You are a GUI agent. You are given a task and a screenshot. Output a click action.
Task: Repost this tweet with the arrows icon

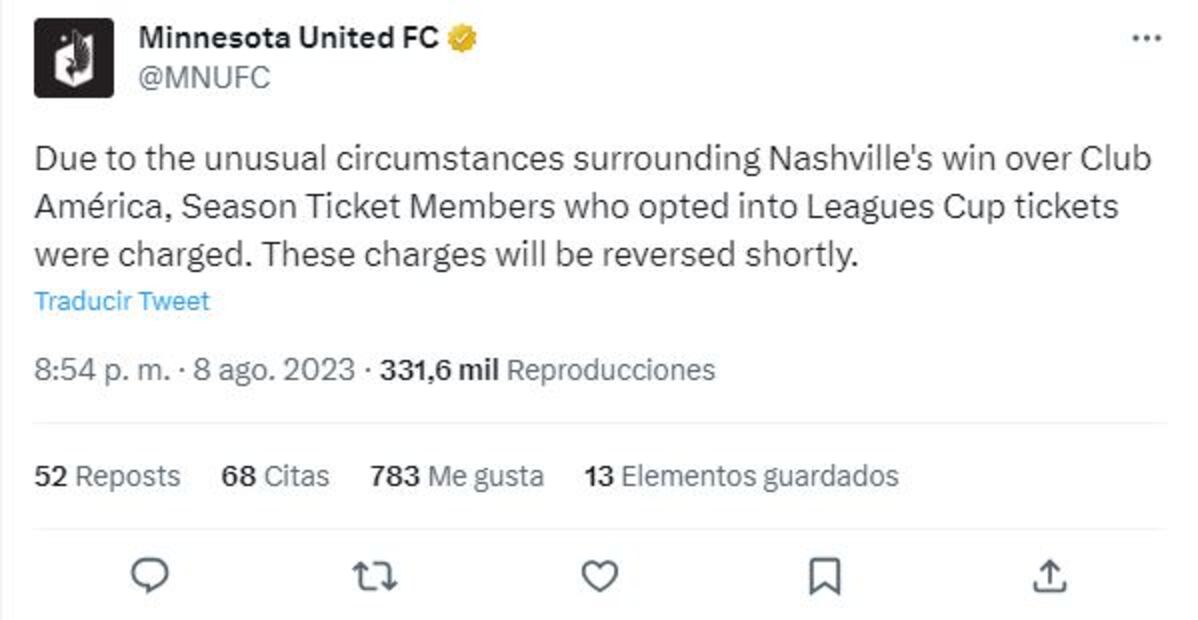tap(375, 576)
